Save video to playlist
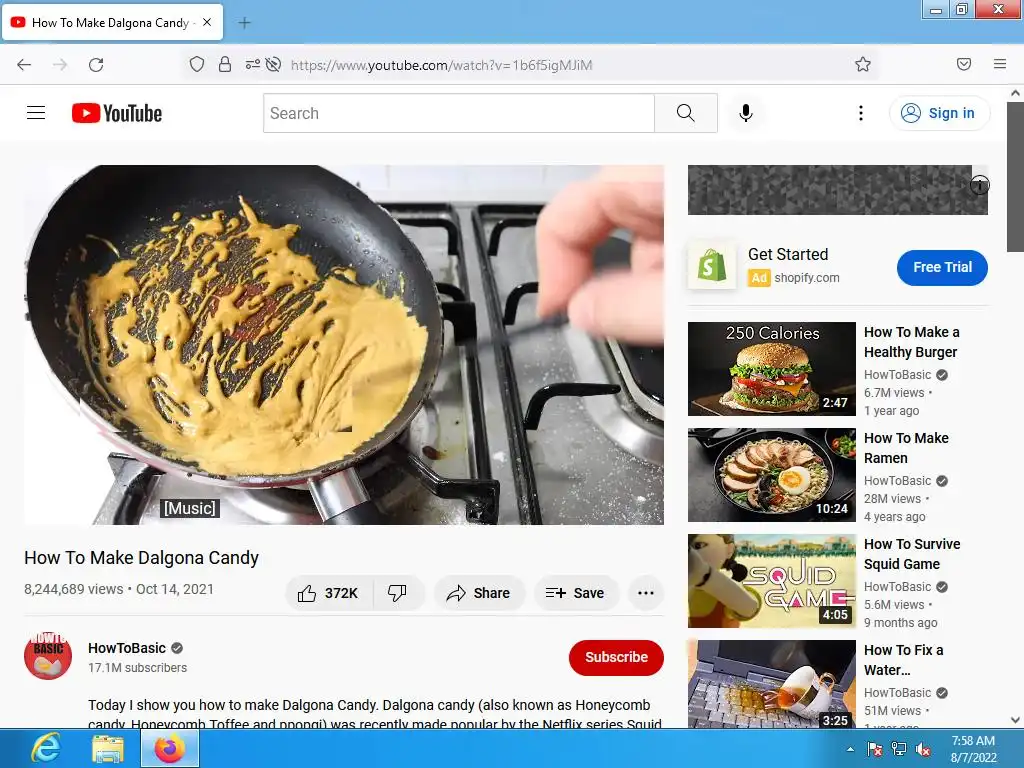The height and width of the screenshot is (768, 1024). [575, 593]
